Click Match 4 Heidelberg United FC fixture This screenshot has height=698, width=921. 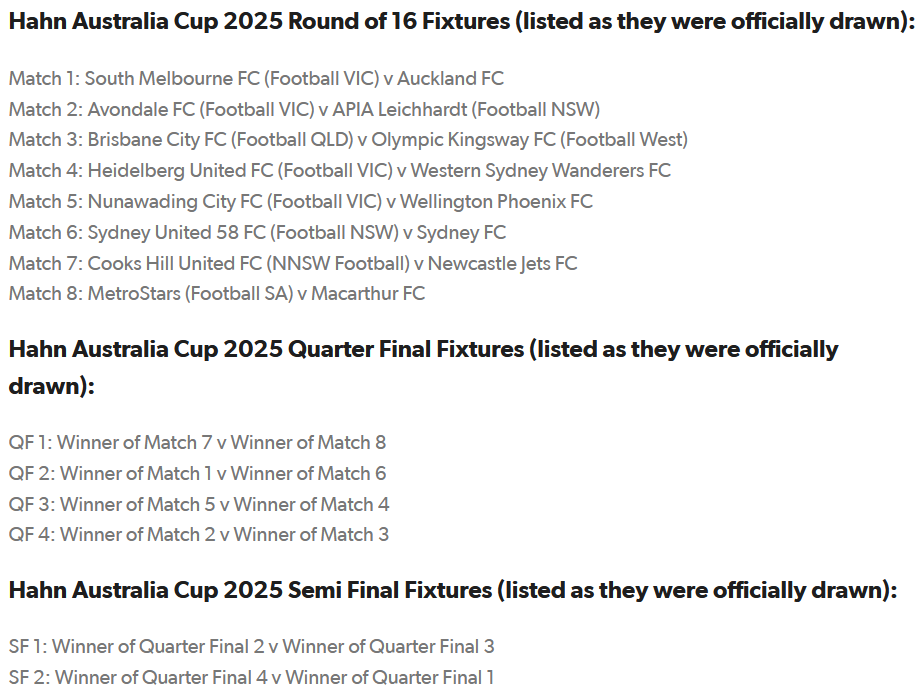click(x=340, y=171)
